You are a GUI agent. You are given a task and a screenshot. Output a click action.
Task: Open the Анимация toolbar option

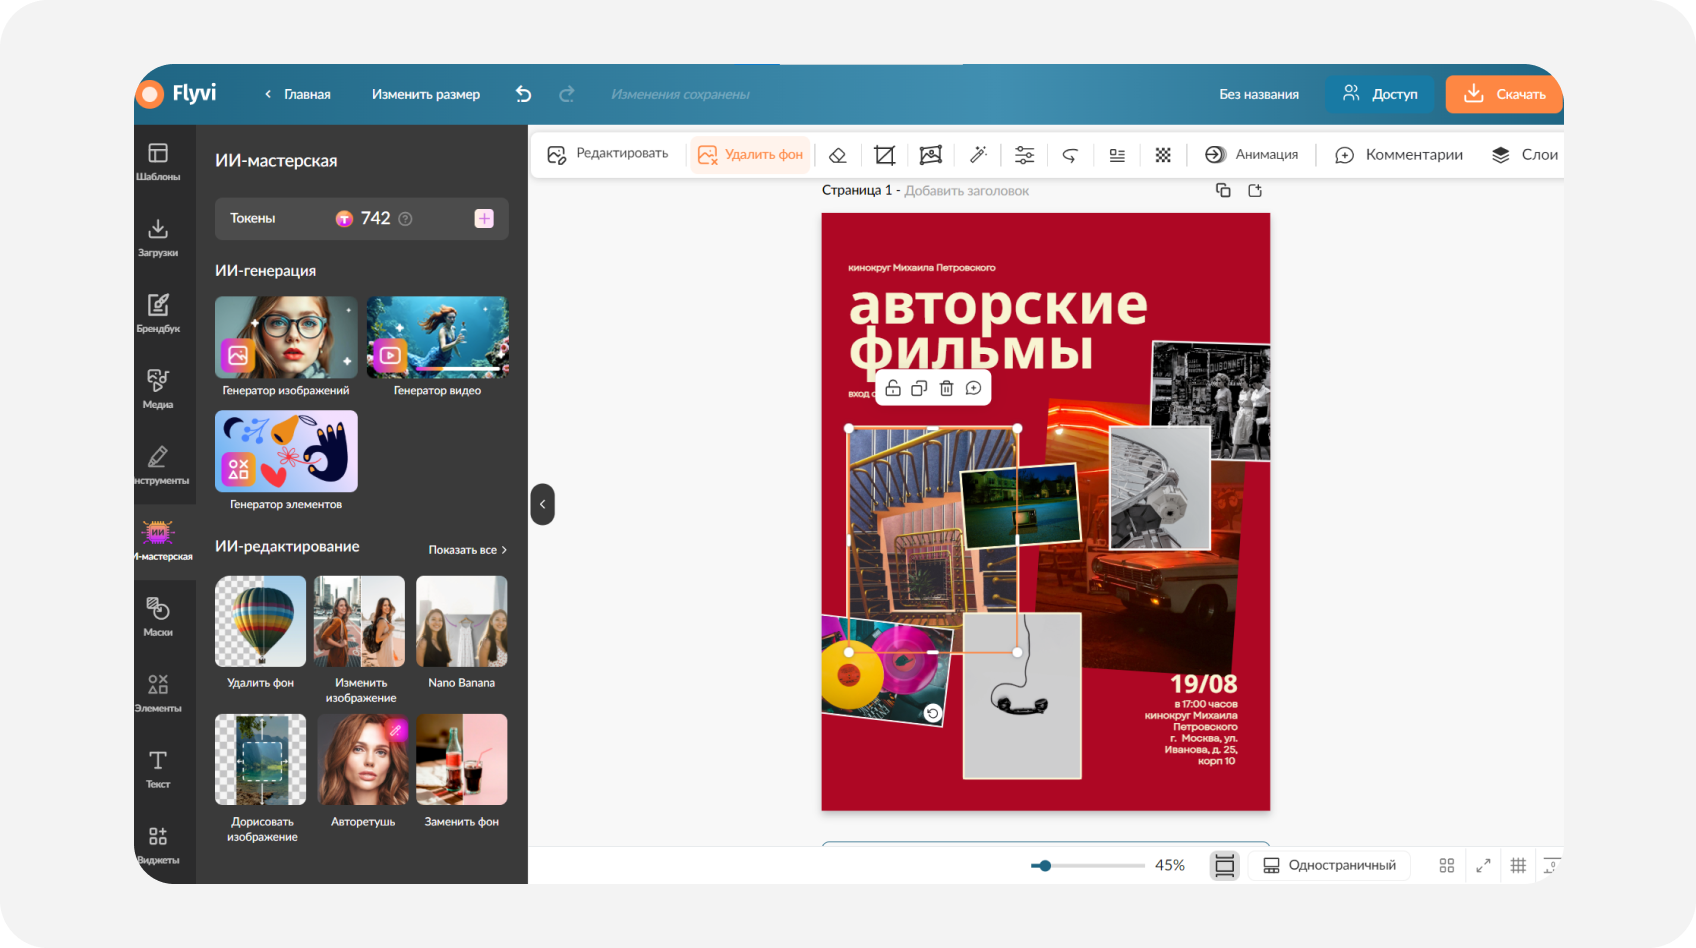(x=1251, y=154)
